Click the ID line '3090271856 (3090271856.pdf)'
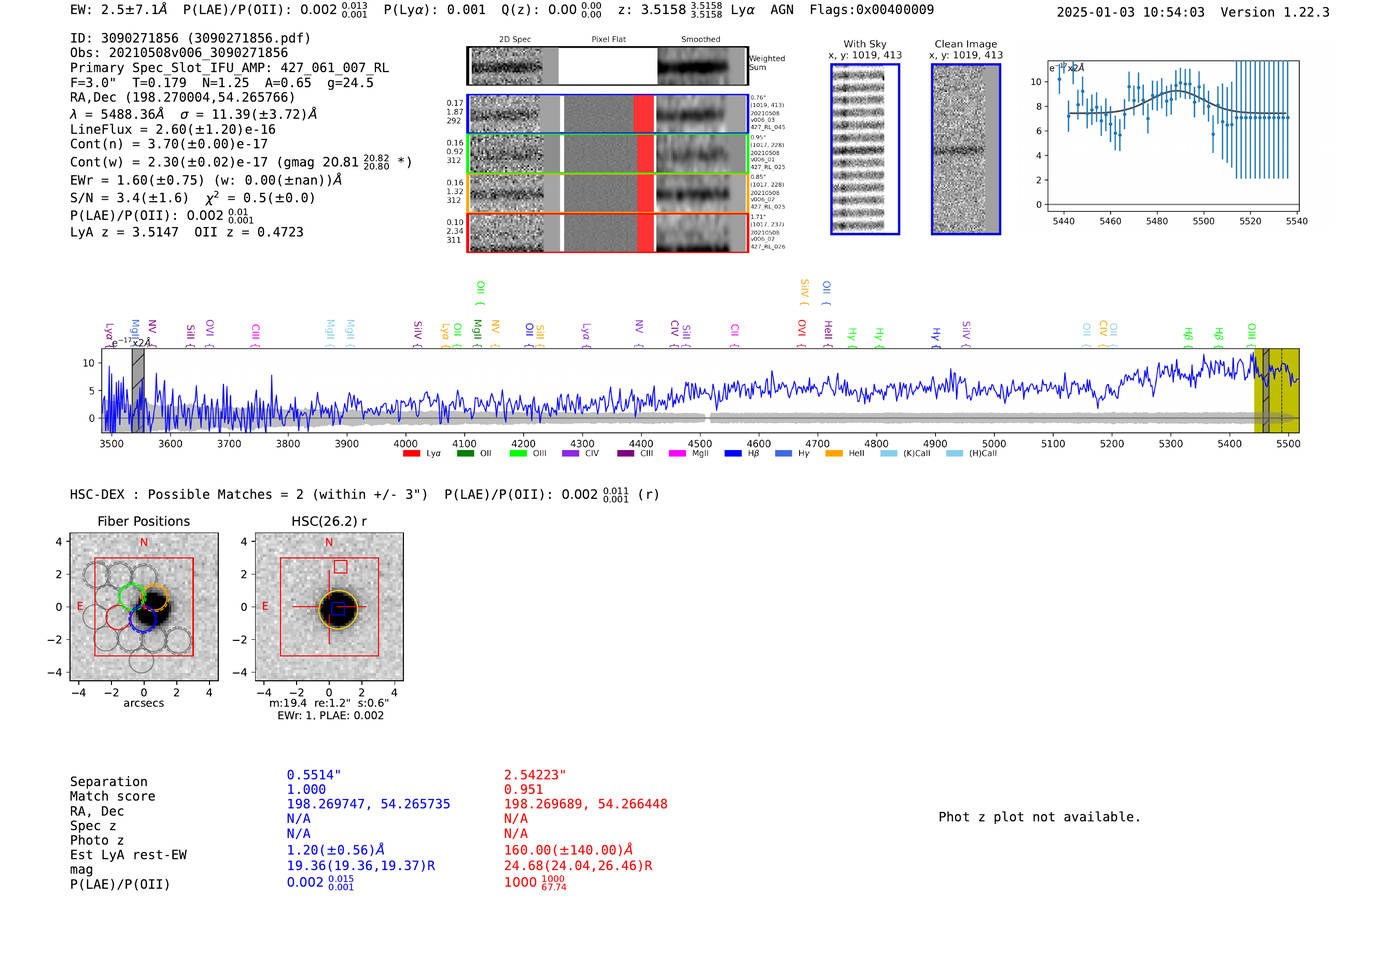The image size is (1400, 953). point(190,38)
